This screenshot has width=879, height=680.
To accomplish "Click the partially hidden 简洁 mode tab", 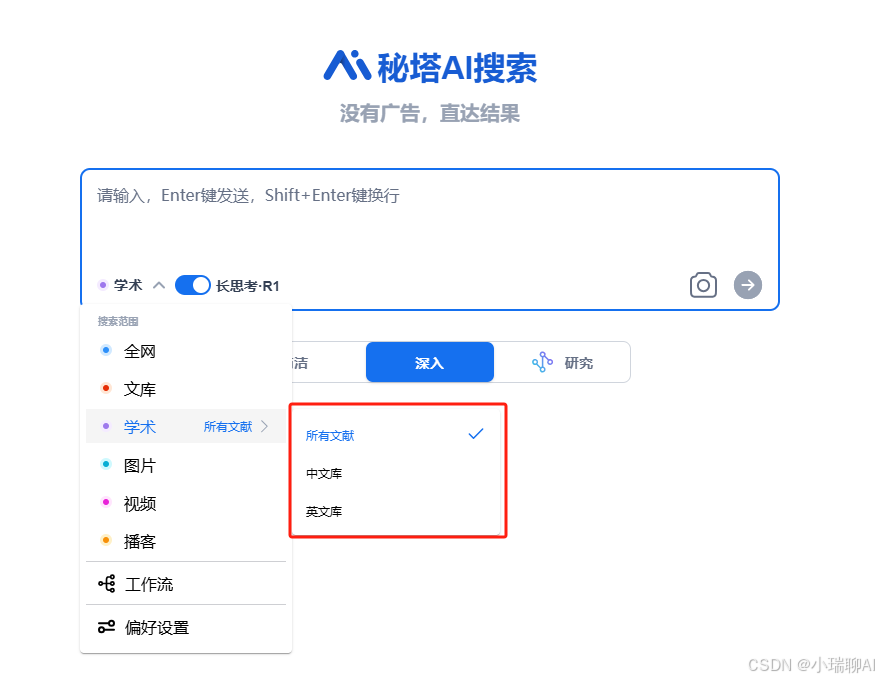I will [328, 362].
